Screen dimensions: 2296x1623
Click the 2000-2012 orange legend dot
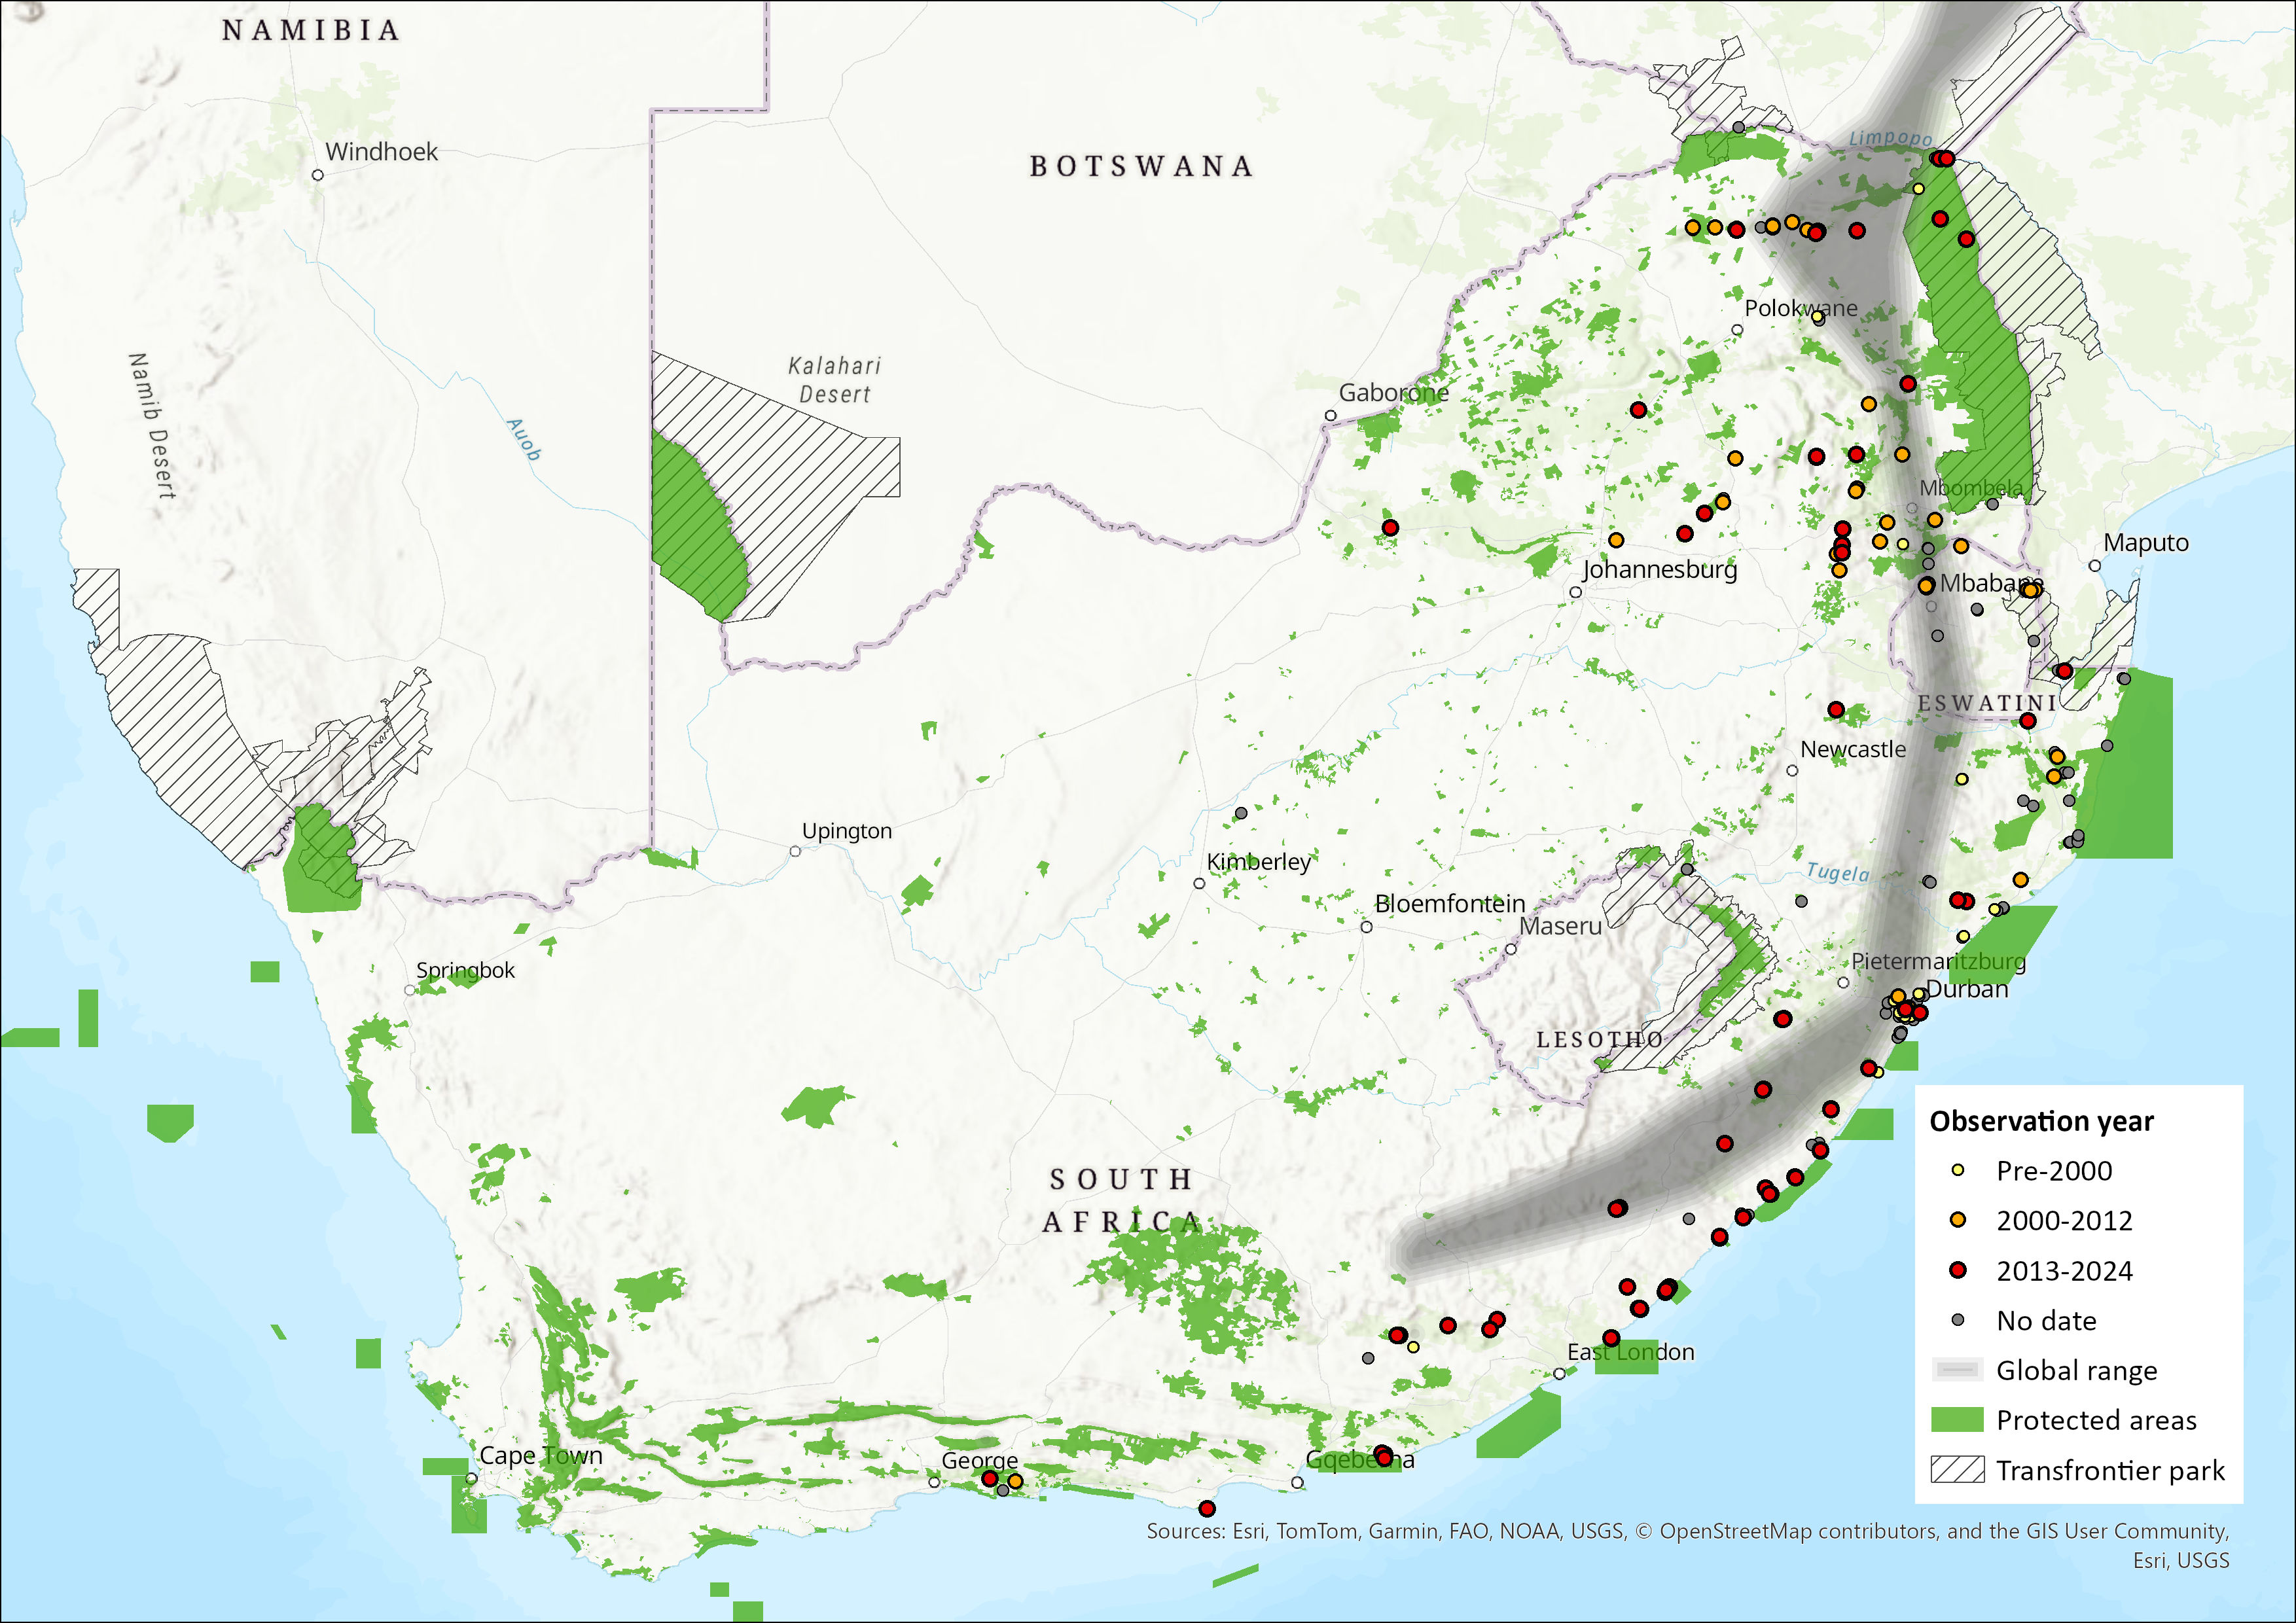(1958, 1220)
